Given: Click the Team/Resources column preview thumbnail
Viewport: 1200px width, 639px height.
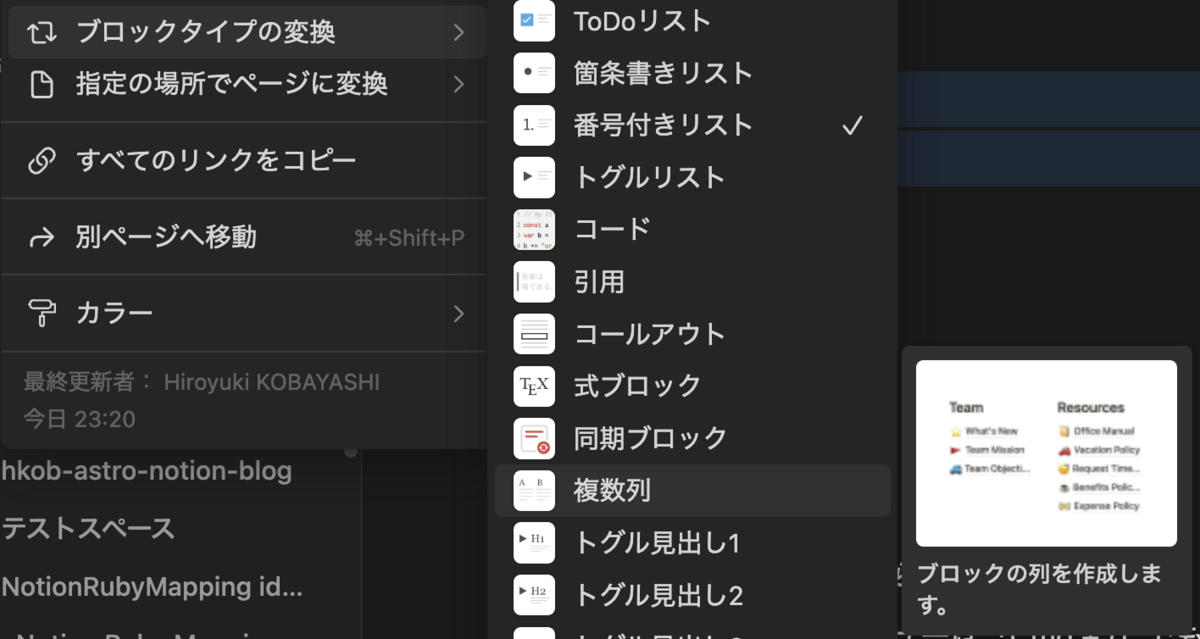Looking at the screenshot, I should [1046, 453].
